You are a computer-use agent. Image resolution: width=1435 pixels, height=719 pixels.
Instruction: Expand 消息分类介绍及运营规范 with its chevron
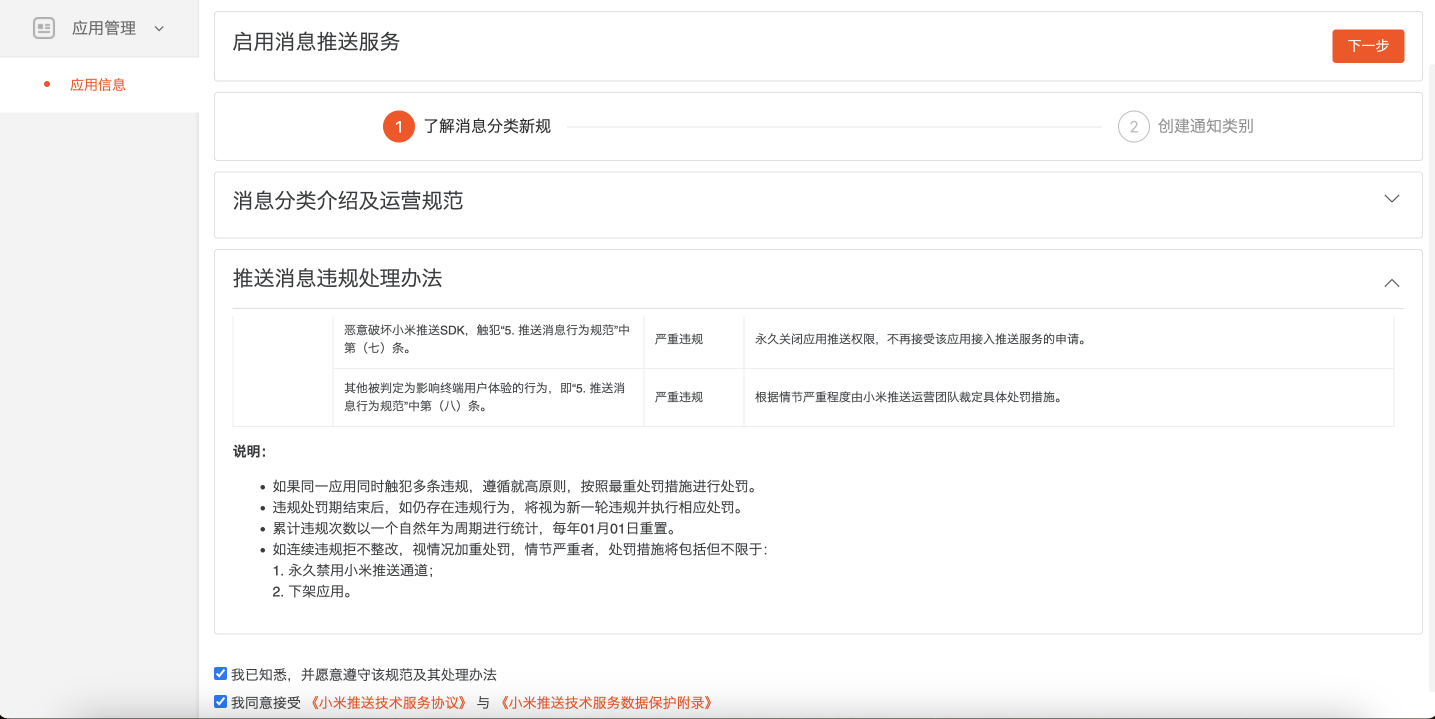pyautogui.click(x=1391, y=199)
